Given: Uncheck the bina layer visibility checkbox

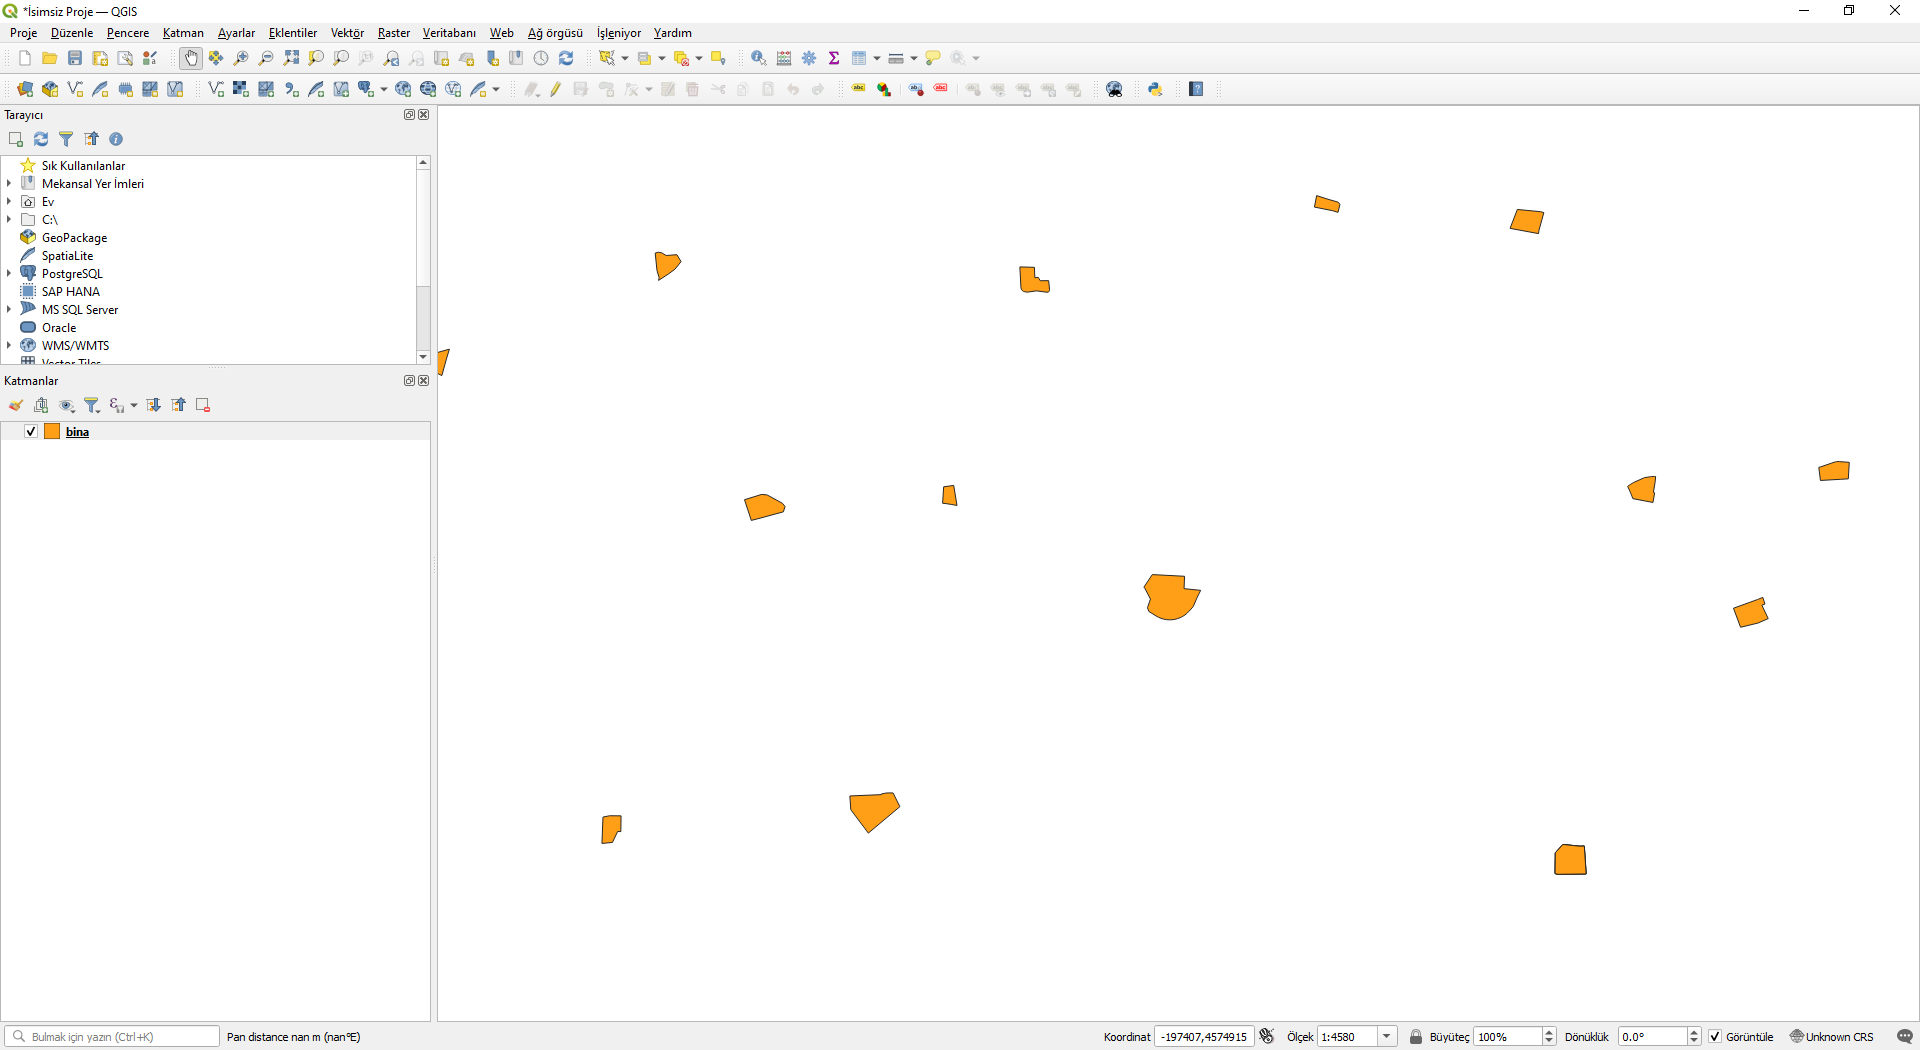Looking at the screenshot, I should click(x=31, y=431).
